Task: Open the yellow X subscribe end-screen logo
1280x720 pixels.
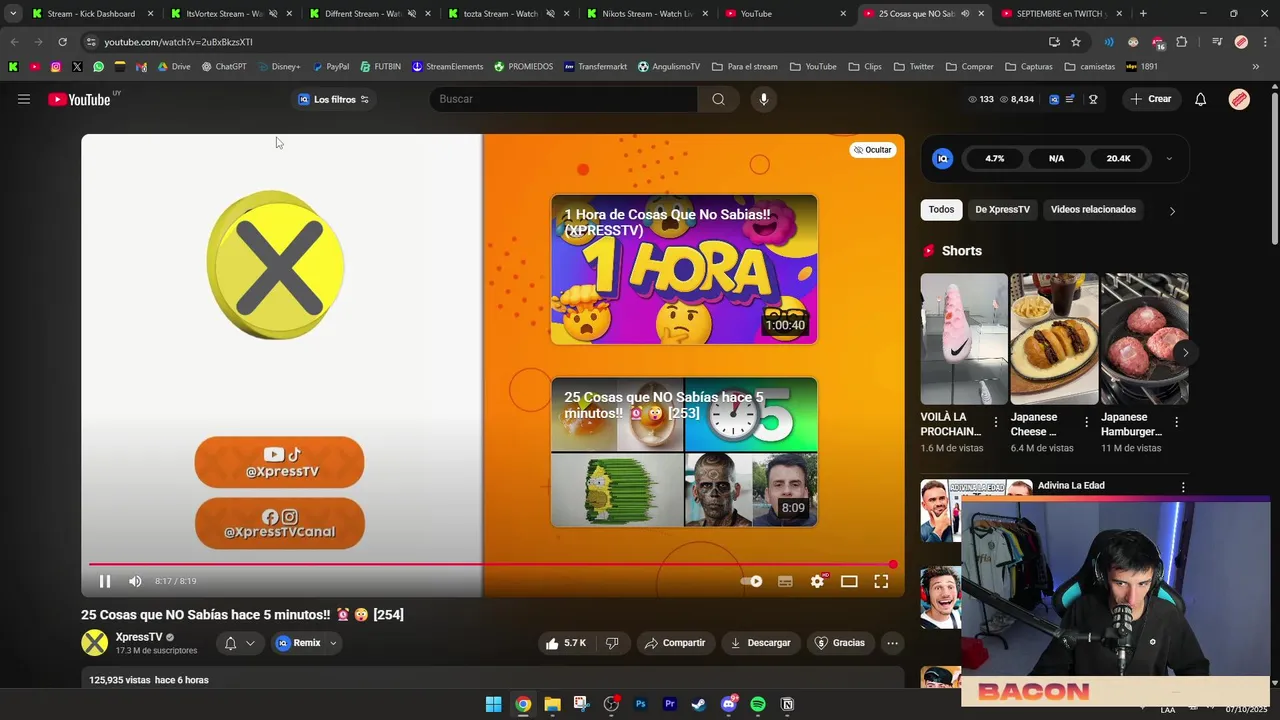Action: [276, 265]
